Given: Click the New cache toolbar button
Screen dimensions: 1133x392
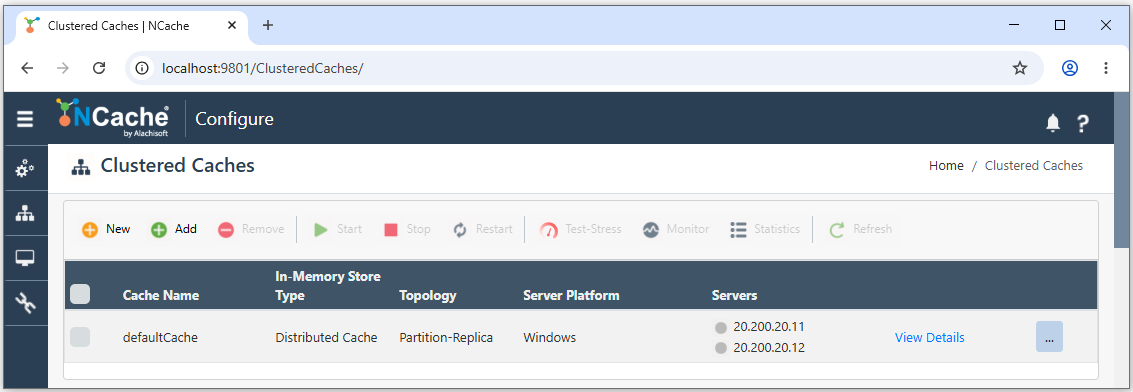Looking at the screenshot, I should coord(105,230).
